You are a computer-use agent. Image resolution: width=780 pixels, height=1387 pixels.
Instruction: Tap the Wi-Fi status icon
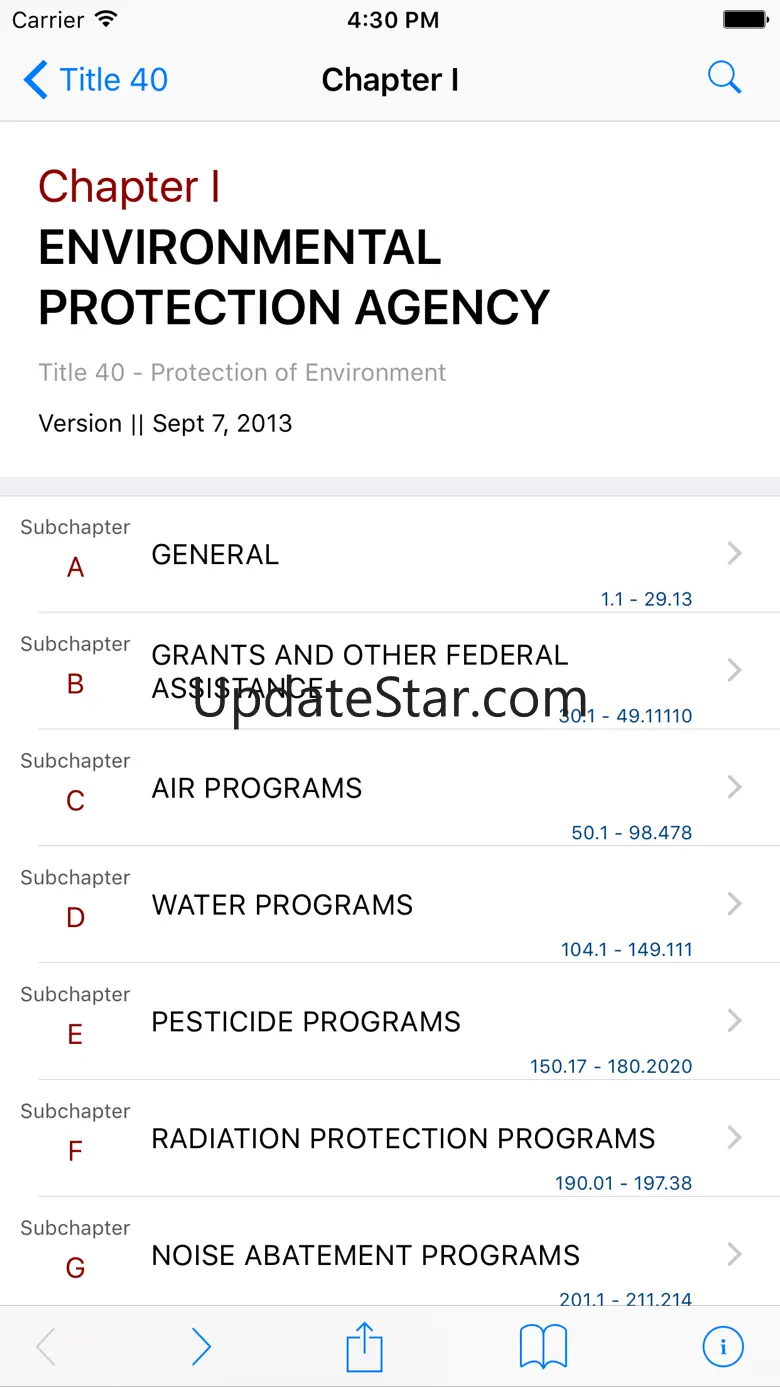click(106, 20)
